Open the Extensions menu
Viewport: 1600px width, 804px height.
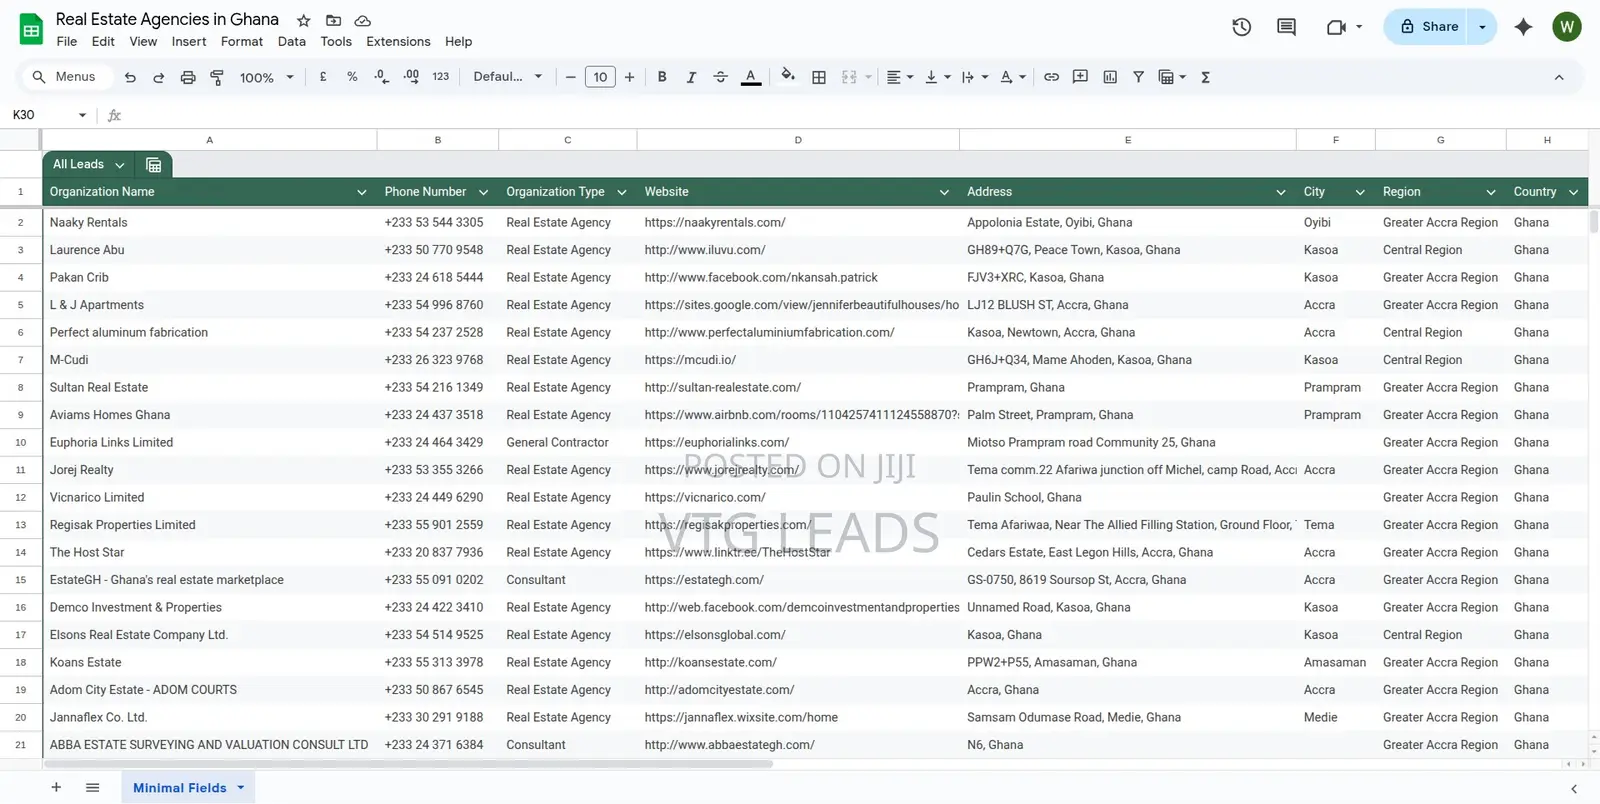[398, 42]
